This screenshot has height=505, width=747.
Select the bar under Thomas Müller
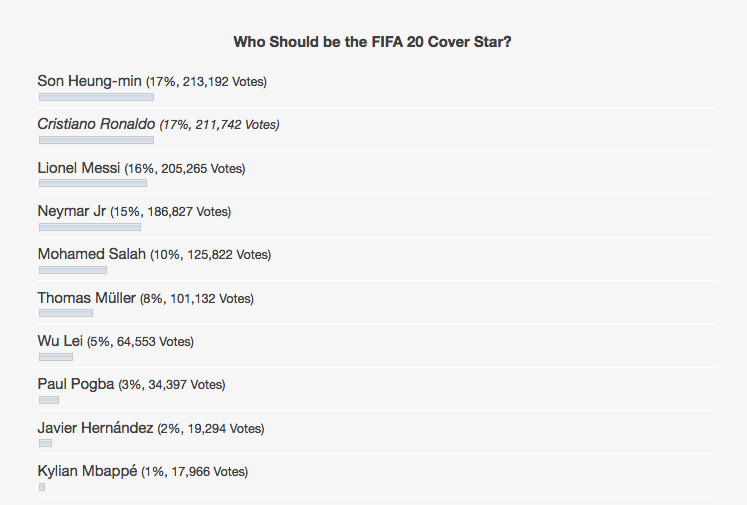(x=66, y=313)
